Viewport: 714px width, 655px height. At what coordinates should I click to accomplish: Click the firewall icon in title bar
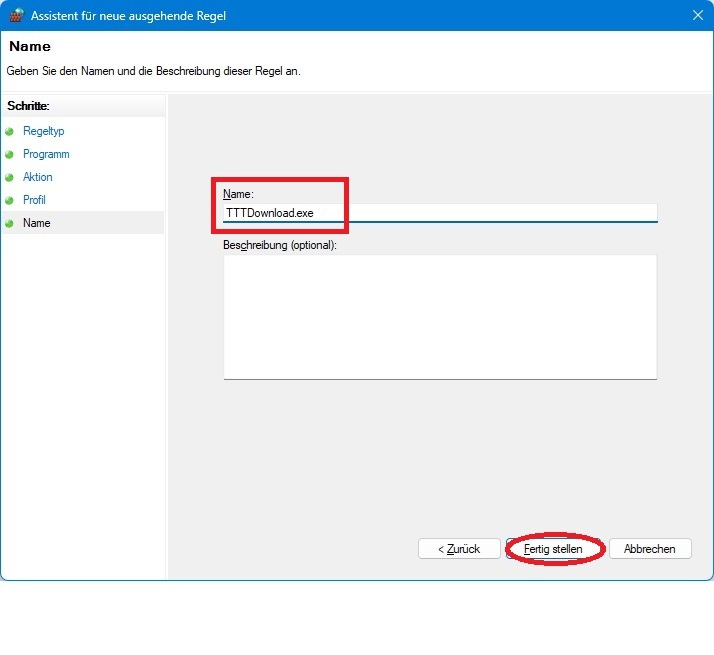(x=17, y=15)
